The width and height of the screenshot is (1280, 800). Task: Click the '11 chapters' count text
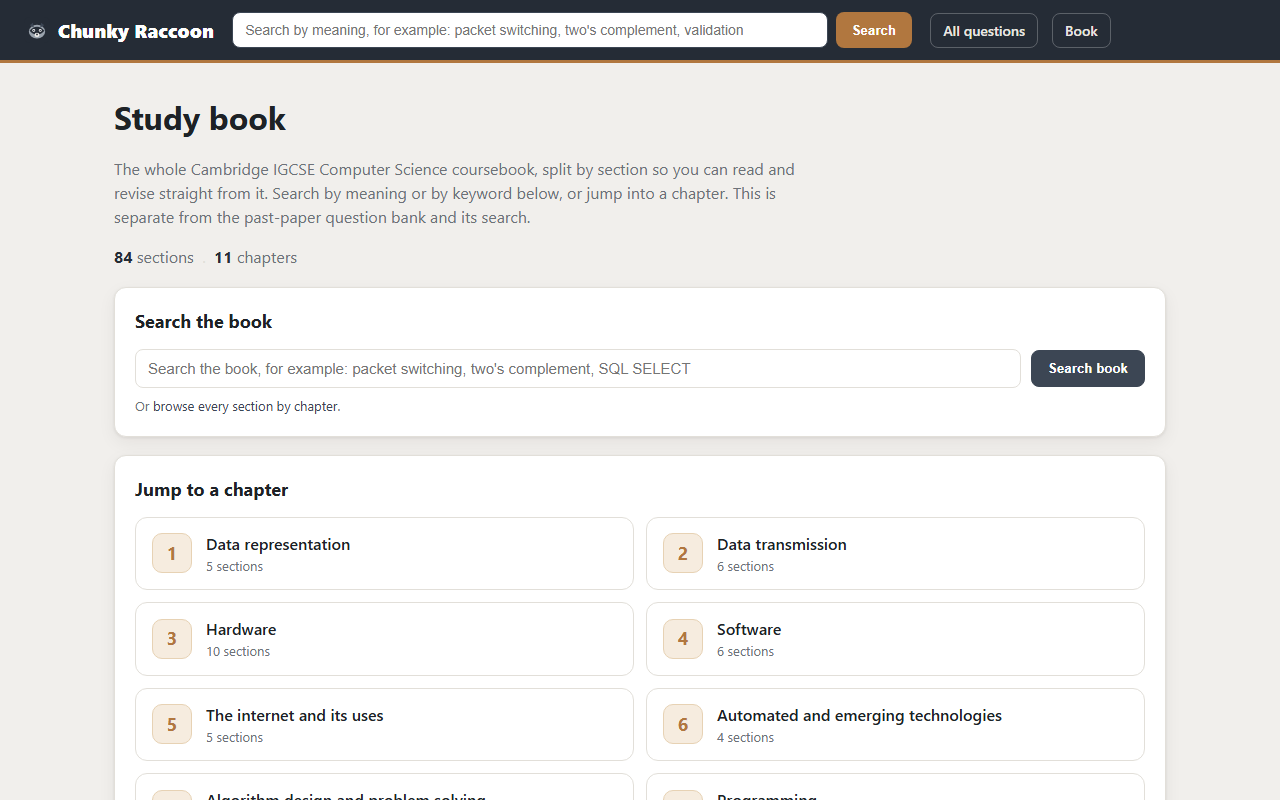coord(256,257)
